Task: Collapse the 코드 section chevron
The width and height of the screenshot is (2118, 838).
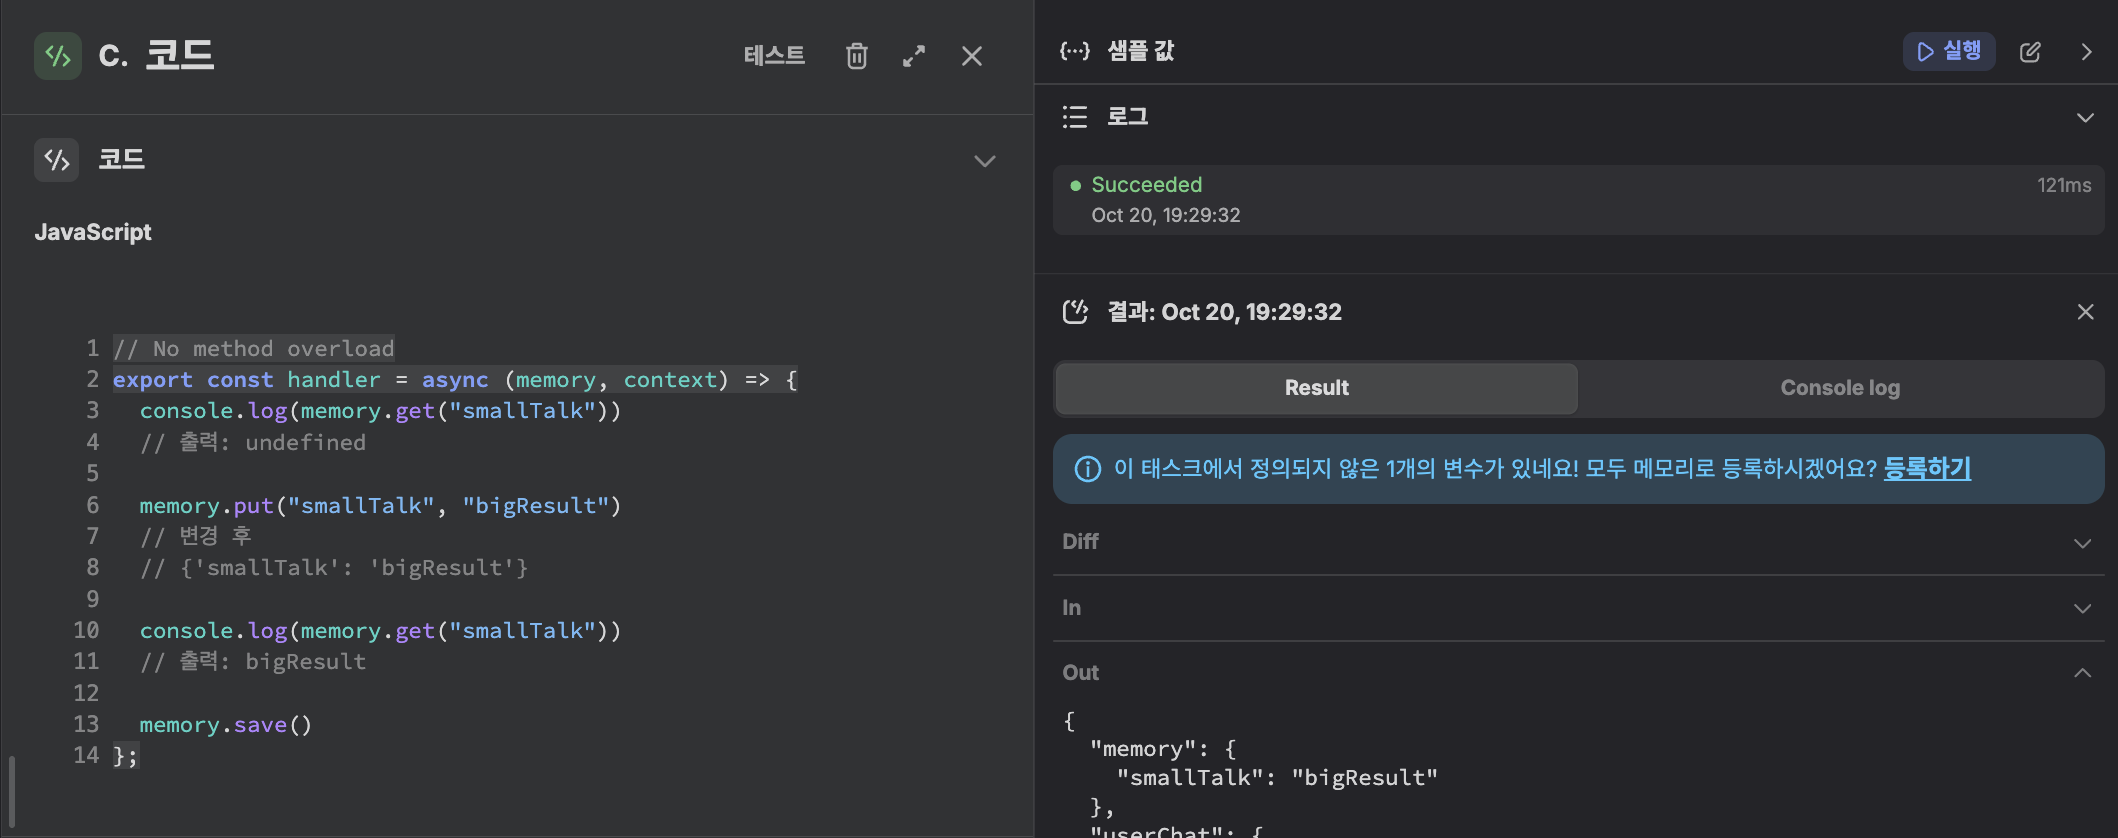Action: 985,161
